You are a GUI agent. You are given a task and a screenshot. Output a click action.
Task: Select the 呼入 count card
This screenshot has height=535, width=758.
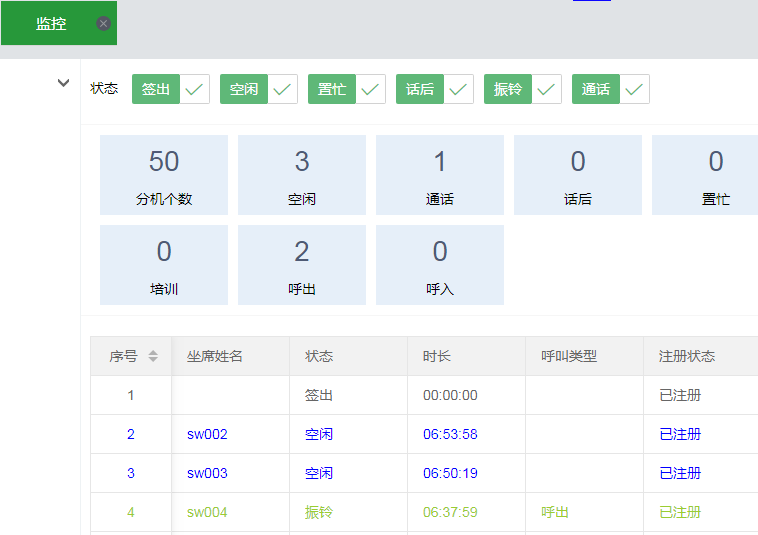coord(440,265)
